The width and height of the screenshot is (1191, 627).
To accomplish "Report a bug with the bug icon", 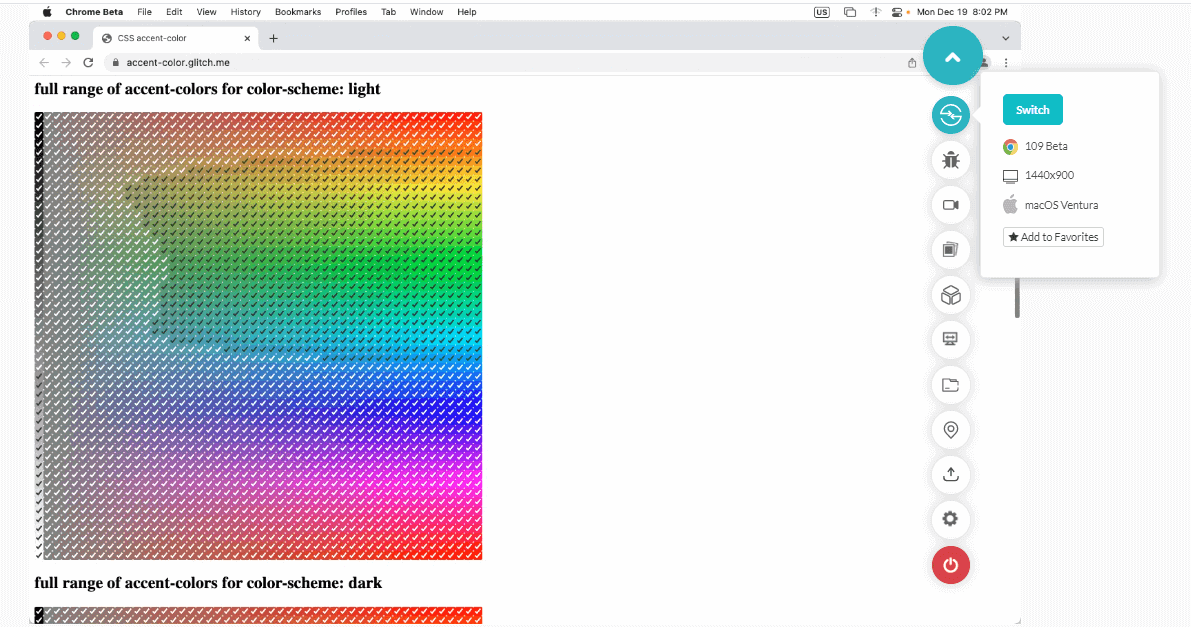I will tap(950, 160).
